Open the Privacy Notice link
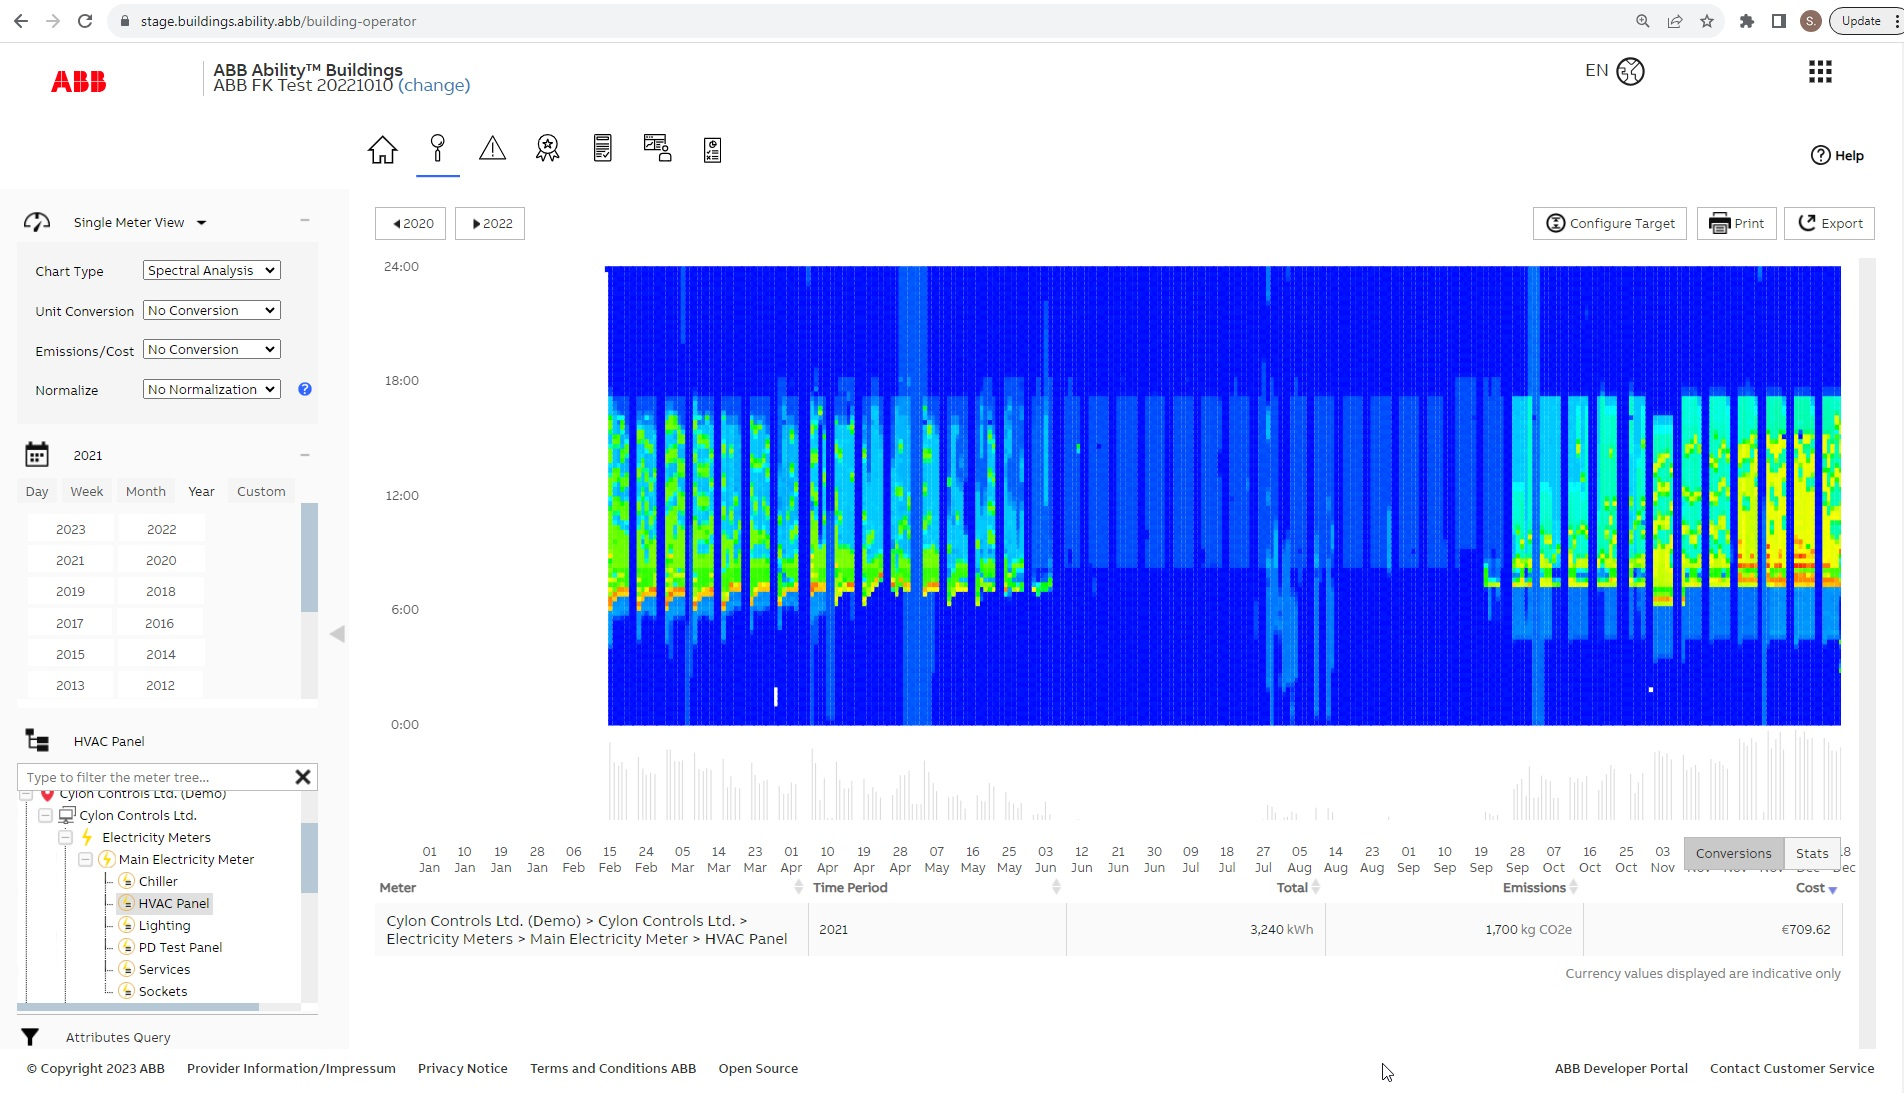The width and height of the screenshot is (1904, 1093). pos(462,1068)
